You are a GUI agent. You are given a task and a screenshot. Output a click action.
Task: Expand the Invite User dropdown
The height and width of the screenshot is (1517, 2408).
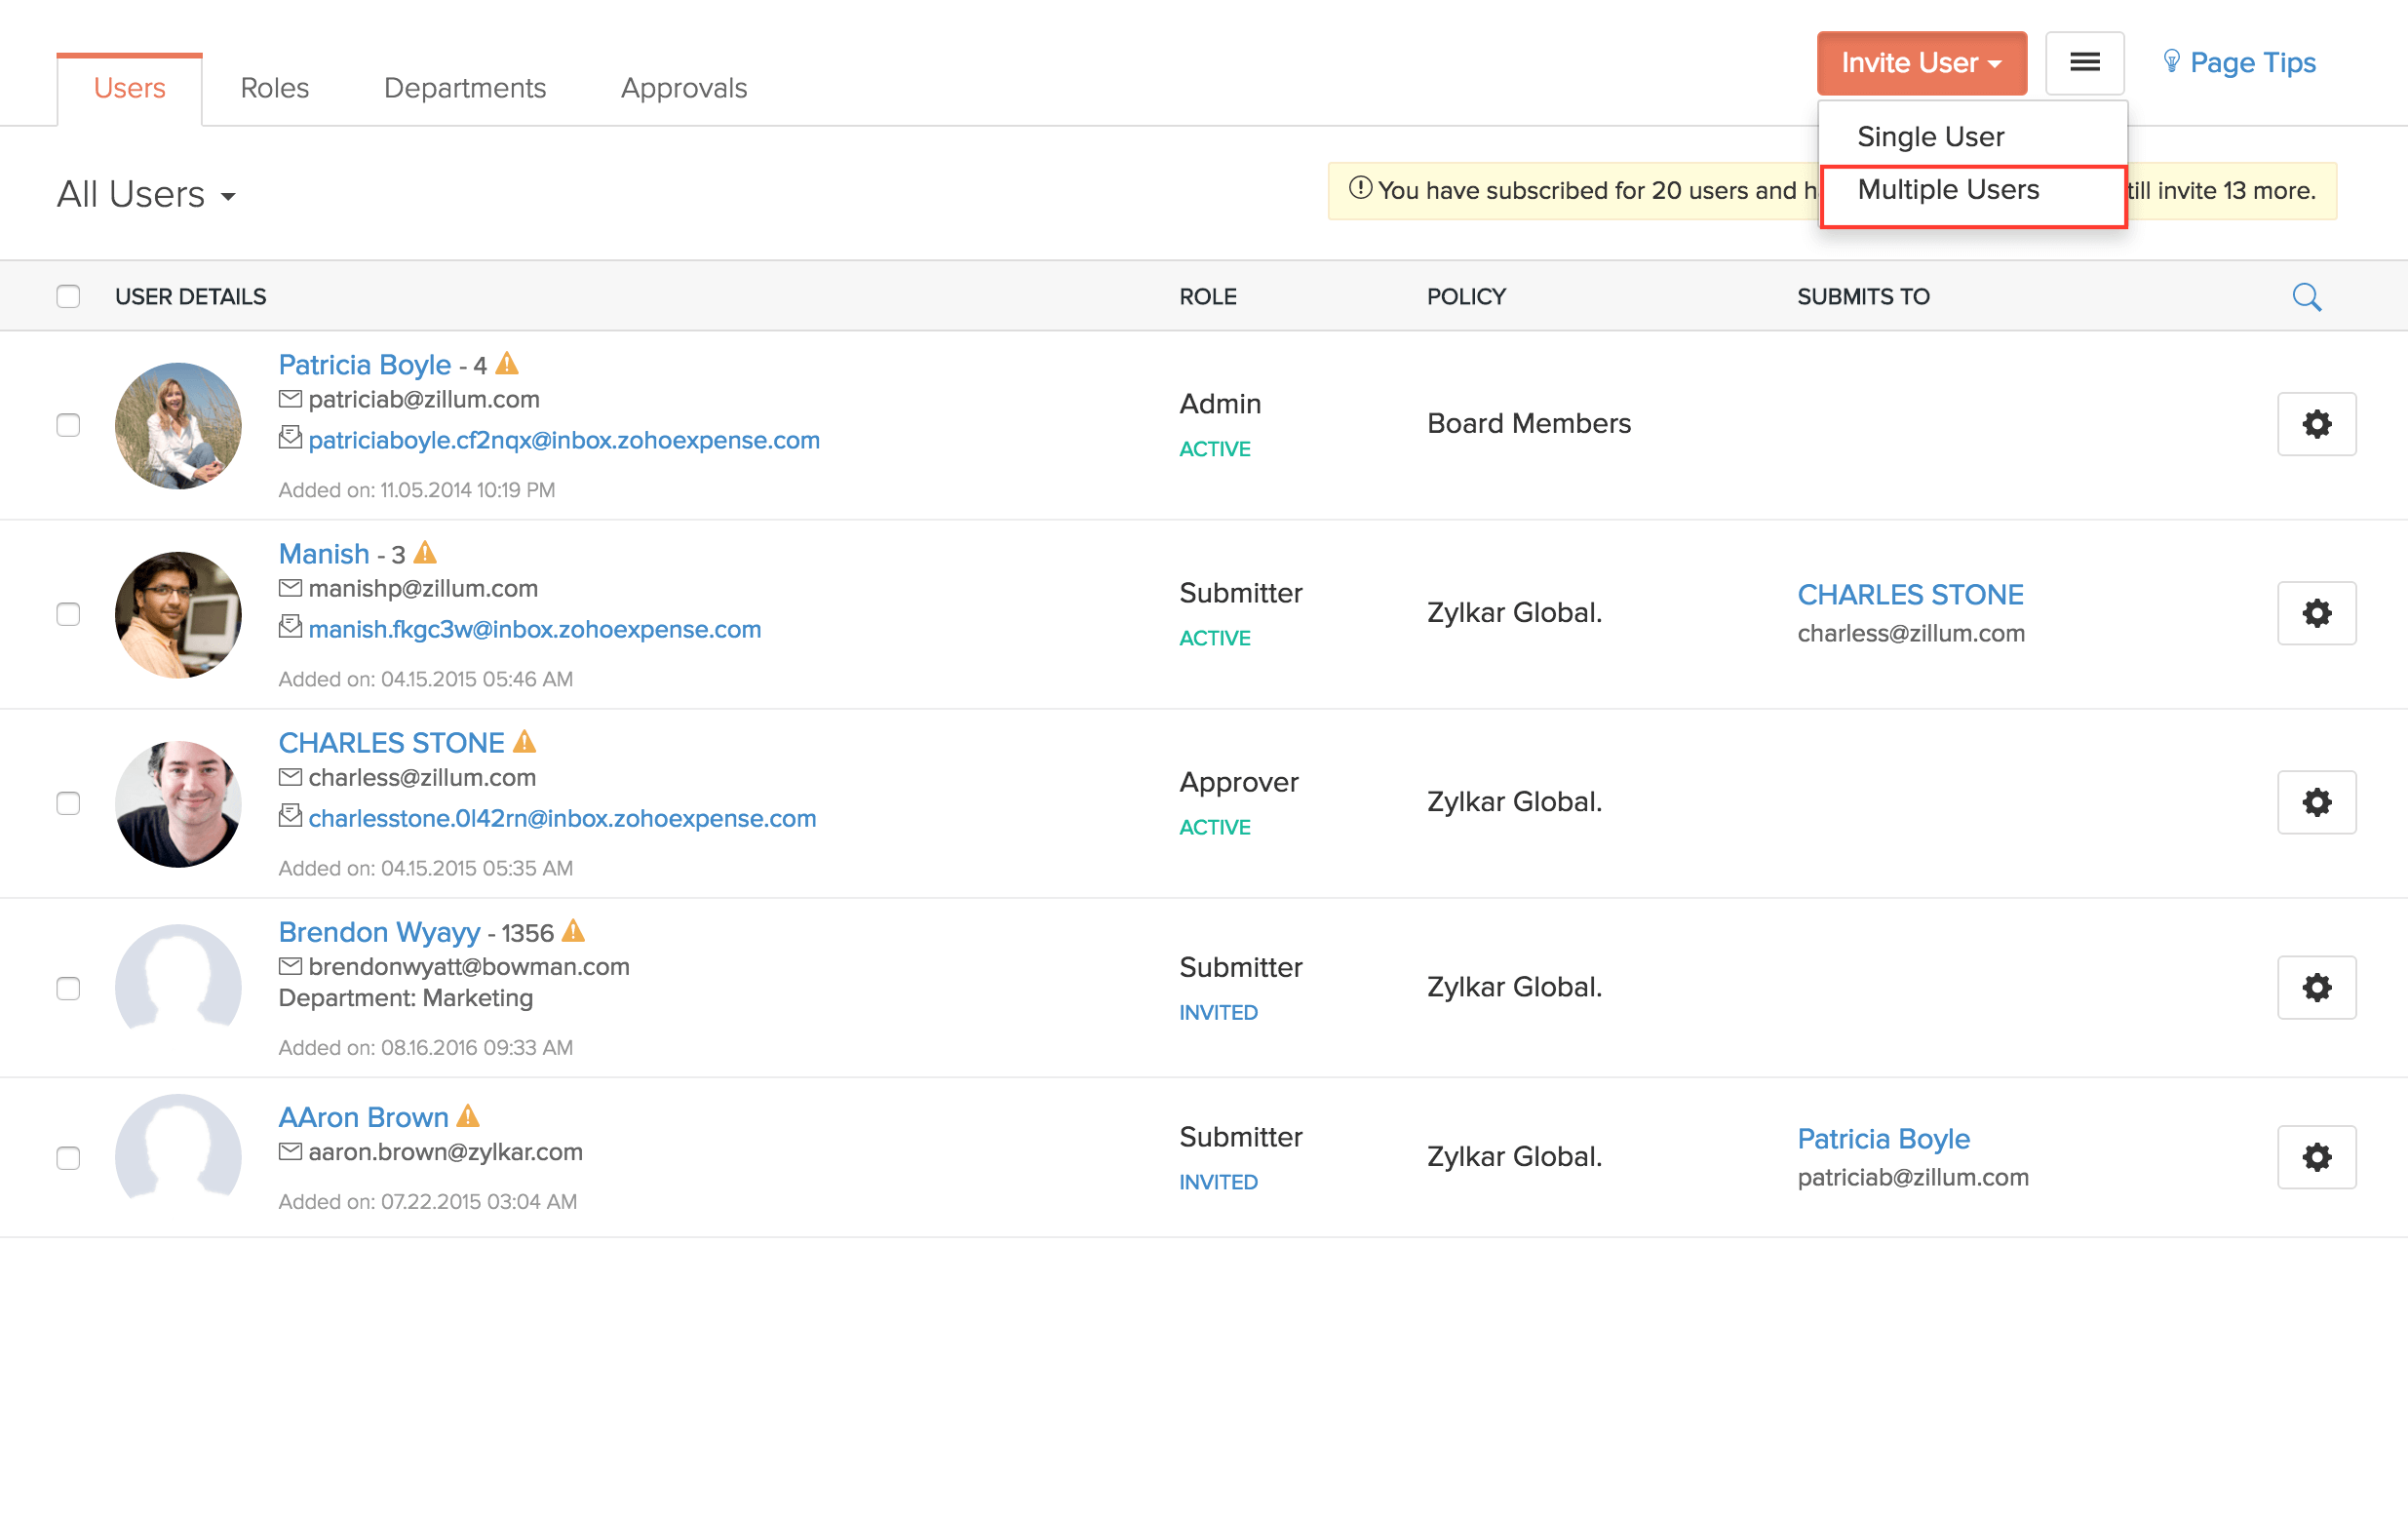1920,62
